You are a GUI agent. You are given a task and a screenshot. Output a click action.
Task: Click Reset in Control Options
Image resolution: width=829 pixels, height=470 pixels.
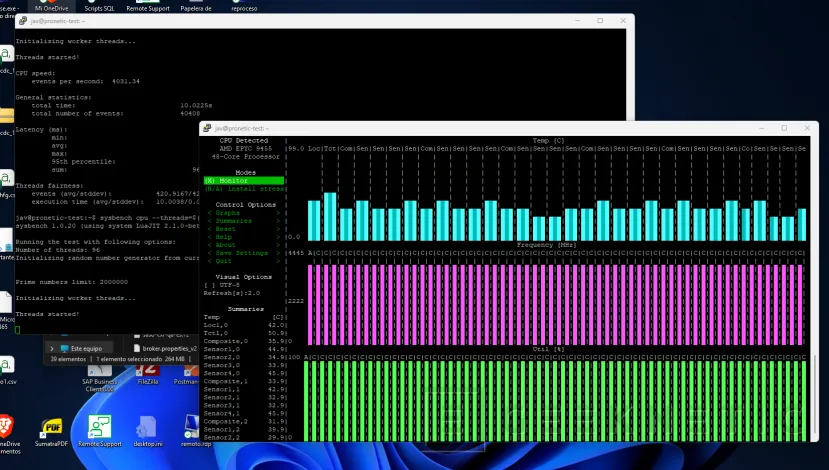pyautogui.click(x=244, y=229)
